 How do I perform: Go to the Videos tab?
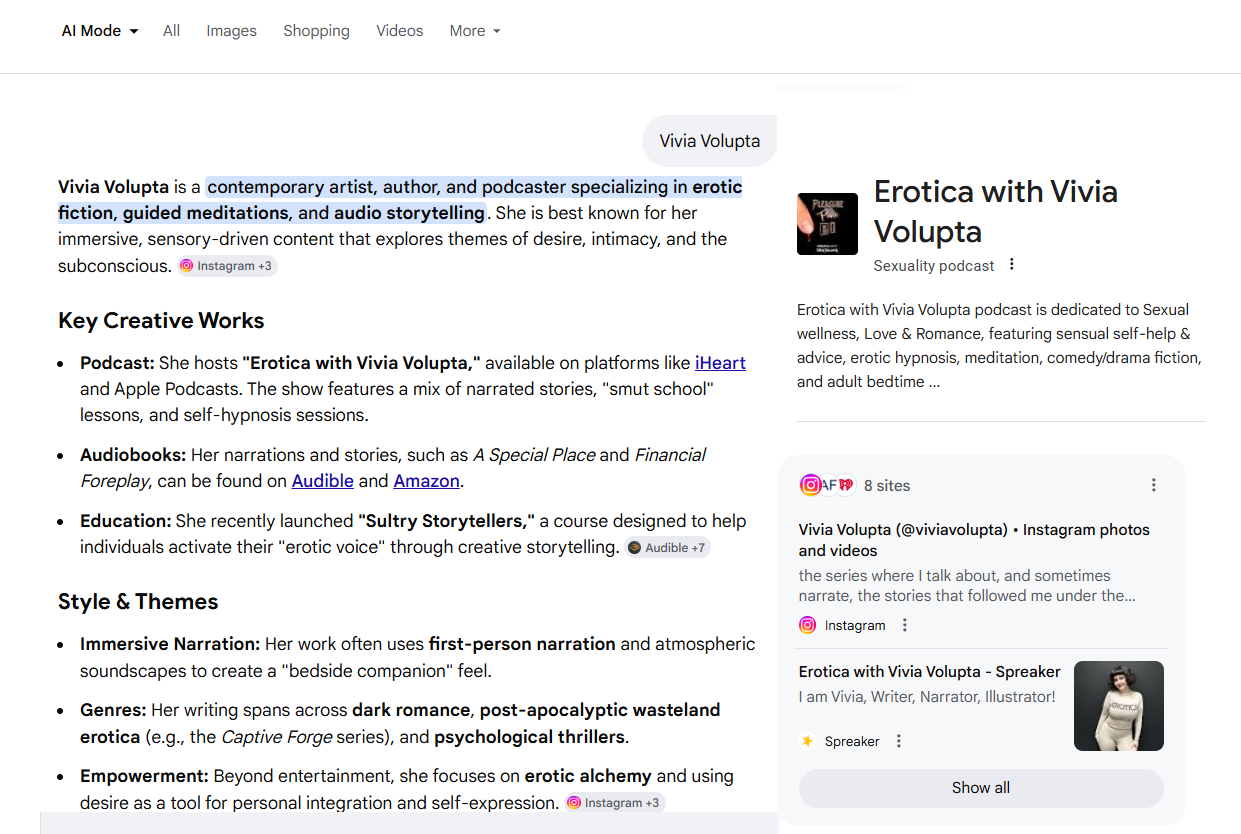pyautogui.click(x=399, y=31)
